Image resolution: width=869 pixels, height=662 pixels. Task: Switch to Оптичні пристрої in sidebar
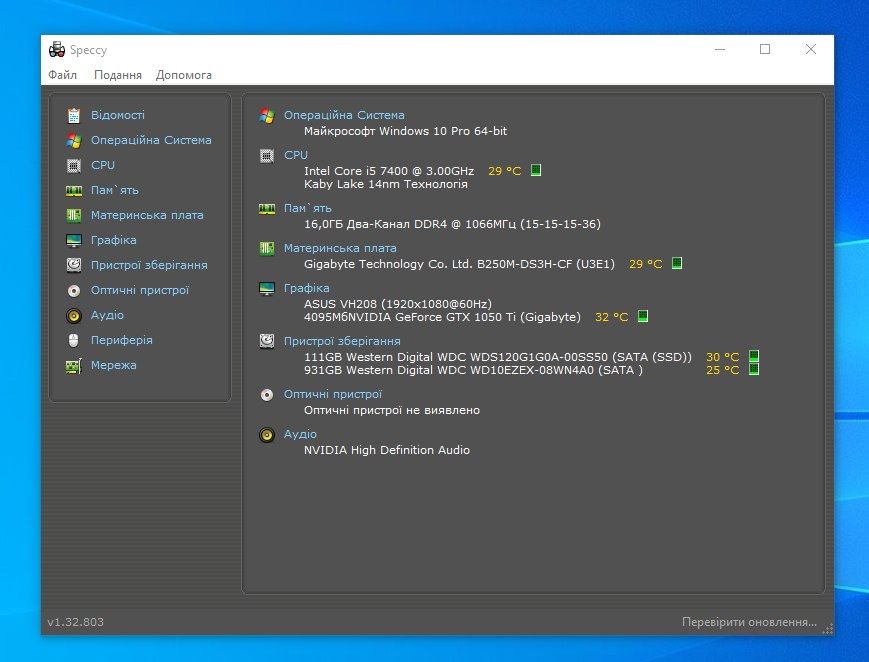coord(140,290)
